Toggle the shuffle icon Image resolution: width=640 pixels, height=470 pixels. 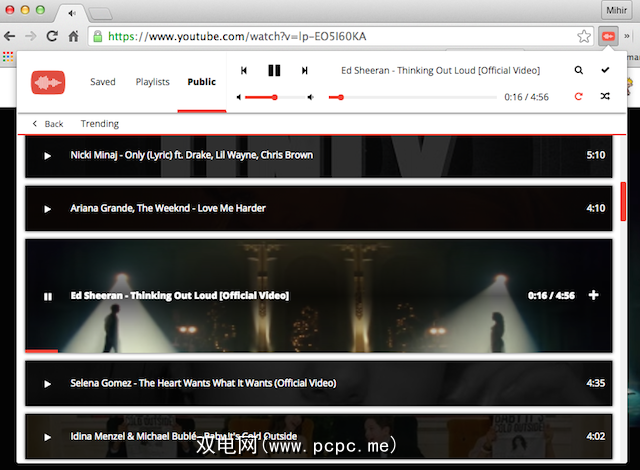[x=605, y=96]
